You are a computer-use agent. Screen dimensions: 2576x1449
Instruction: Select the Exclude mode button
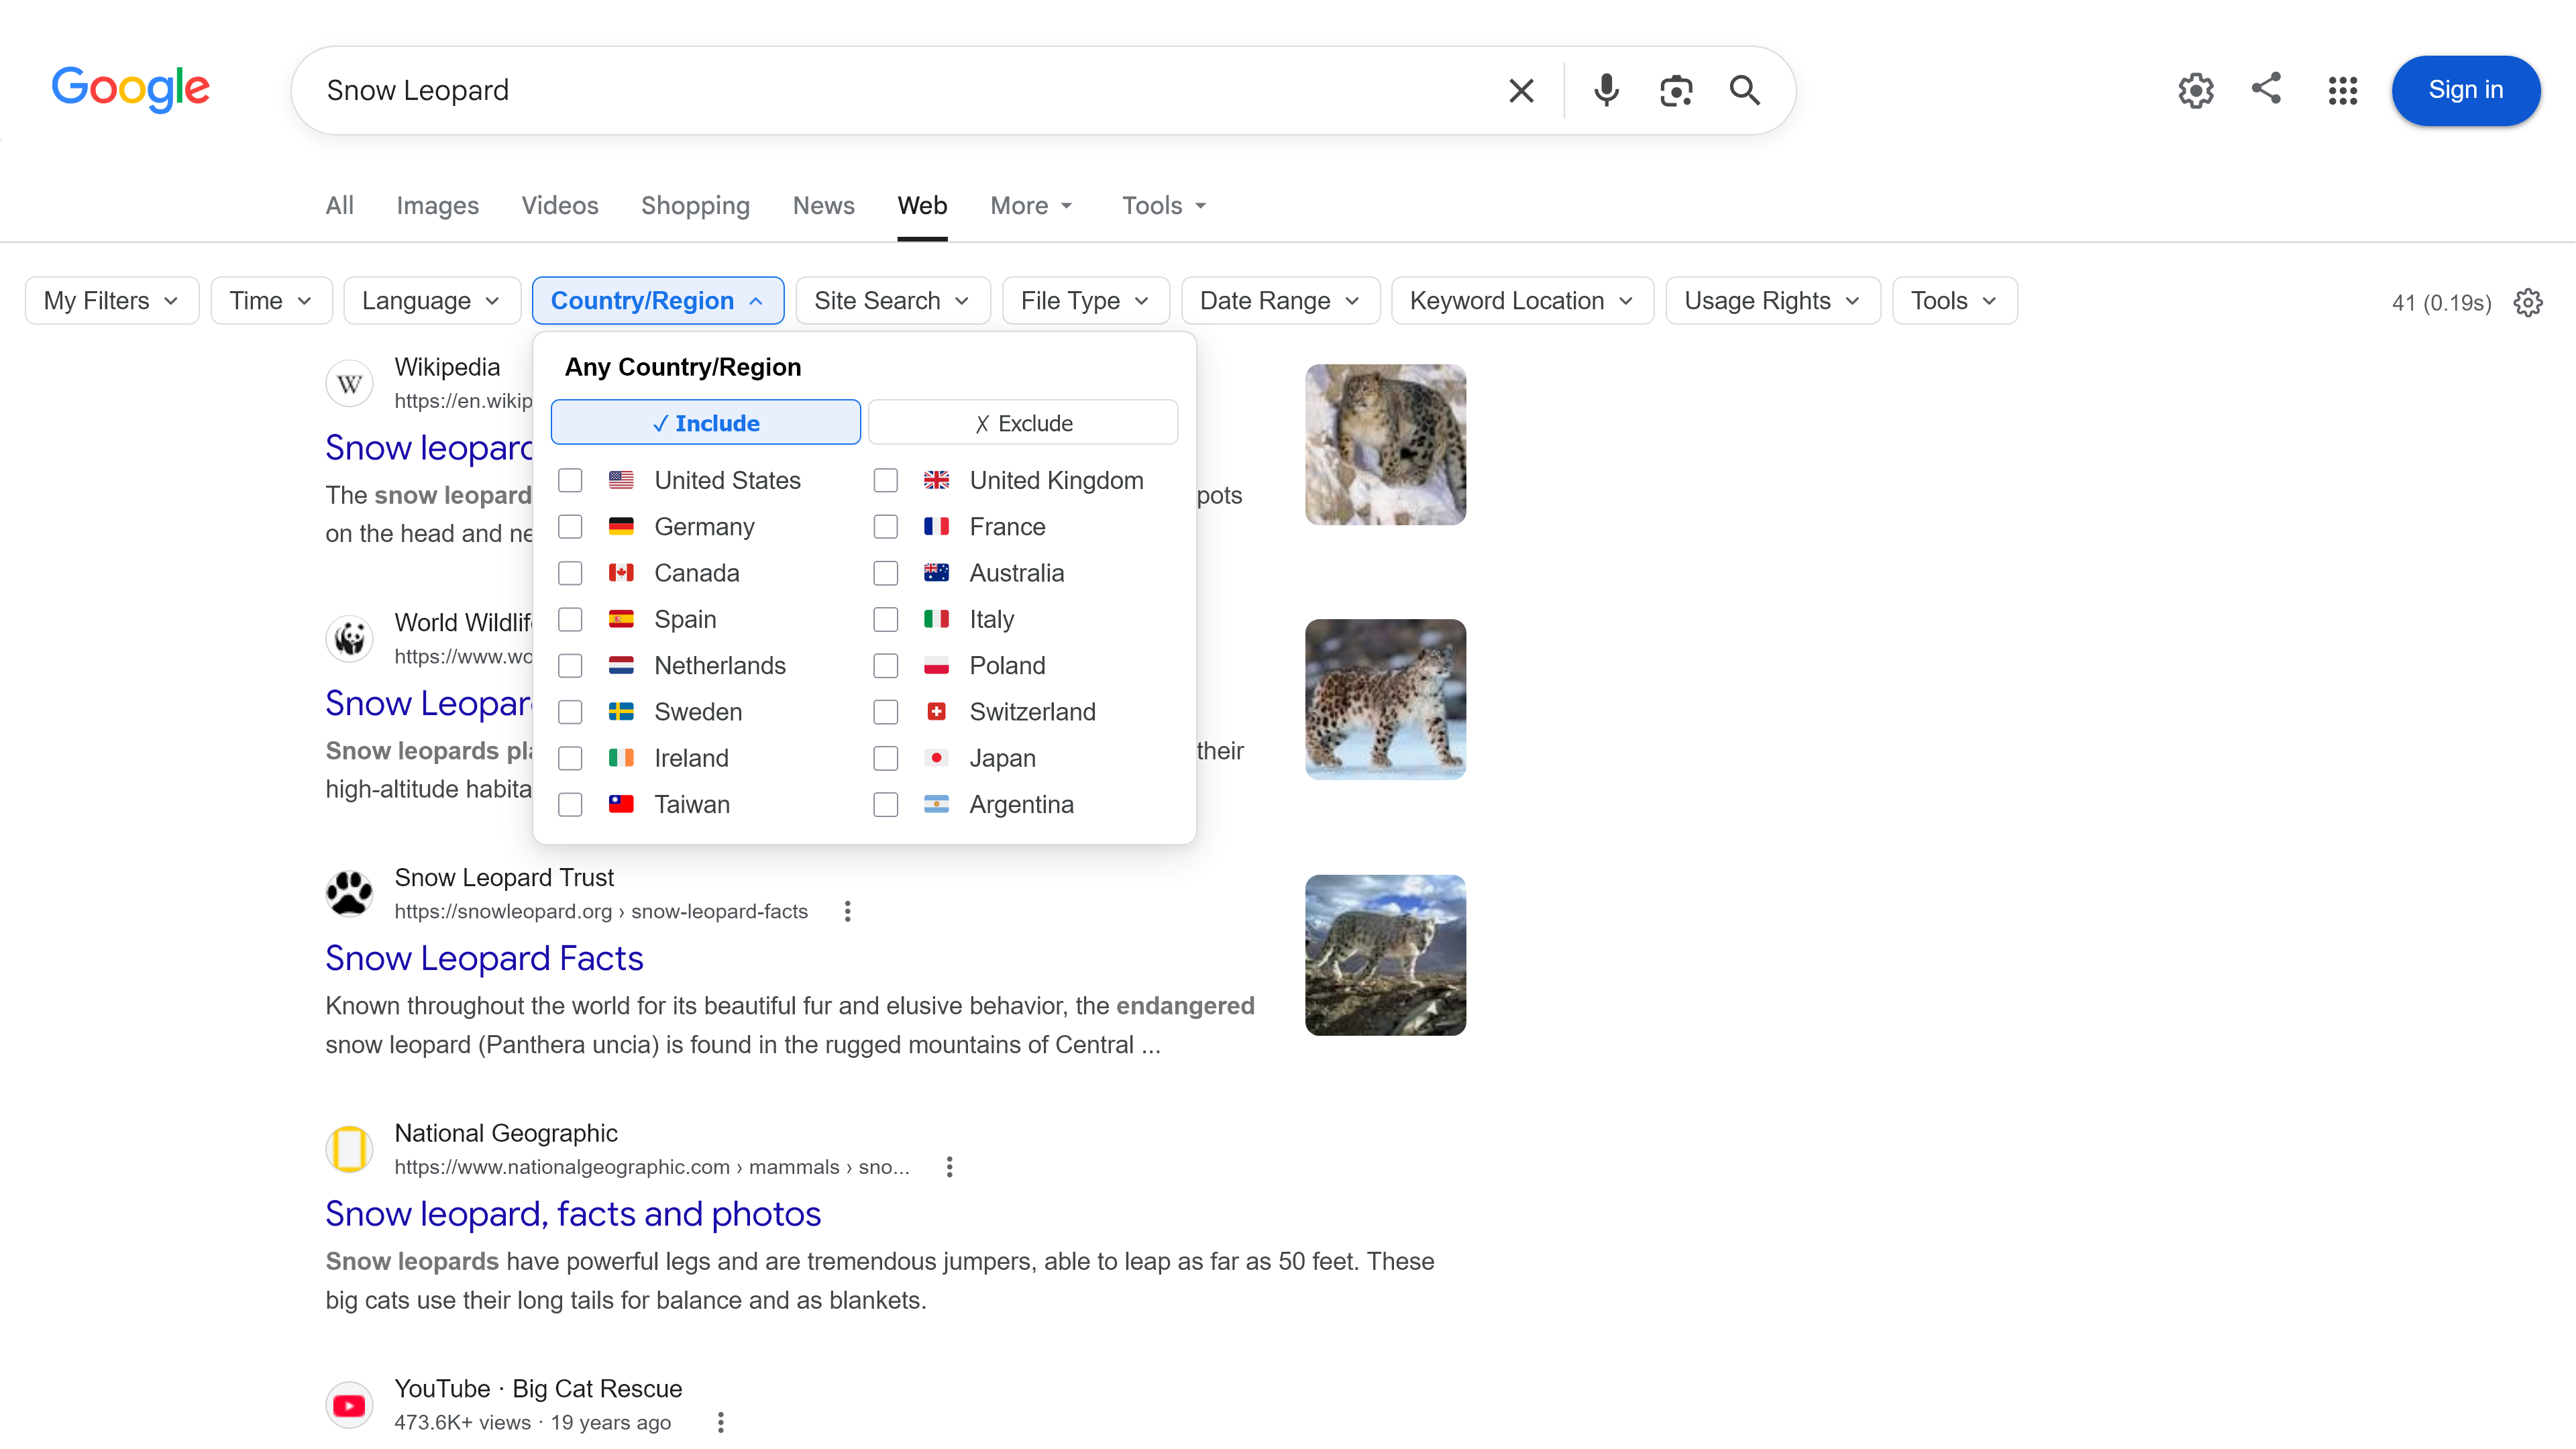(1023, 423)
